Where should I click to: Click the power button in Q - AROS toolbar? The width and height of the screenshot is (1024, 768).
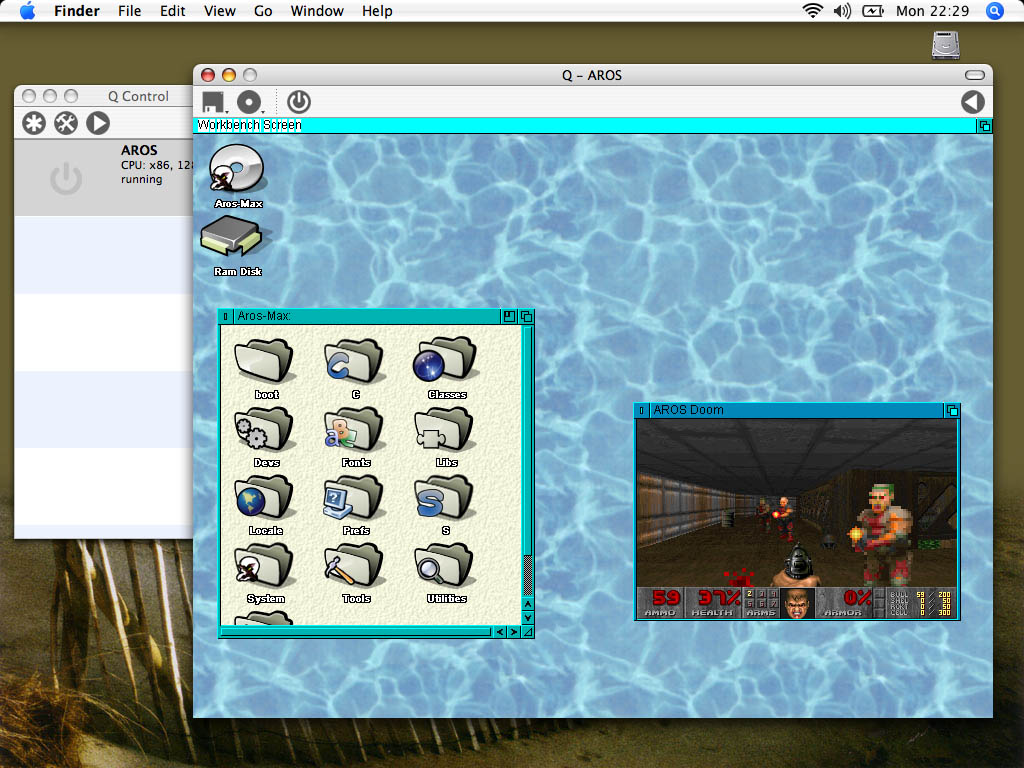tap(298, 102)
